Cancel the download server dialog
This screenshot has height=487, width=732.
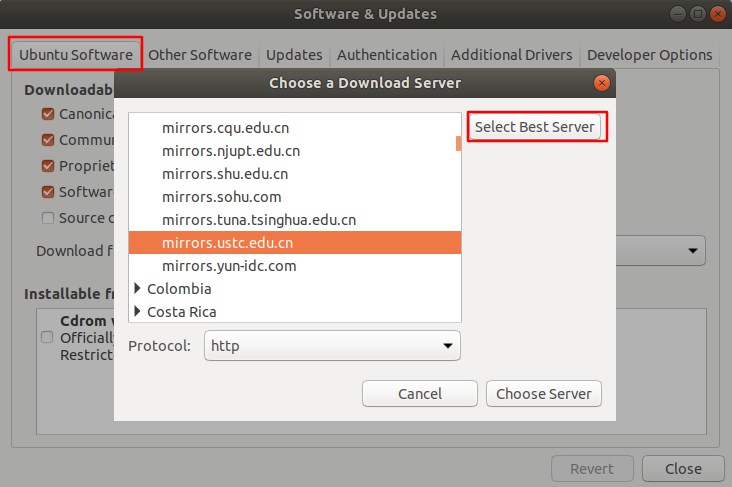(419, 394)
